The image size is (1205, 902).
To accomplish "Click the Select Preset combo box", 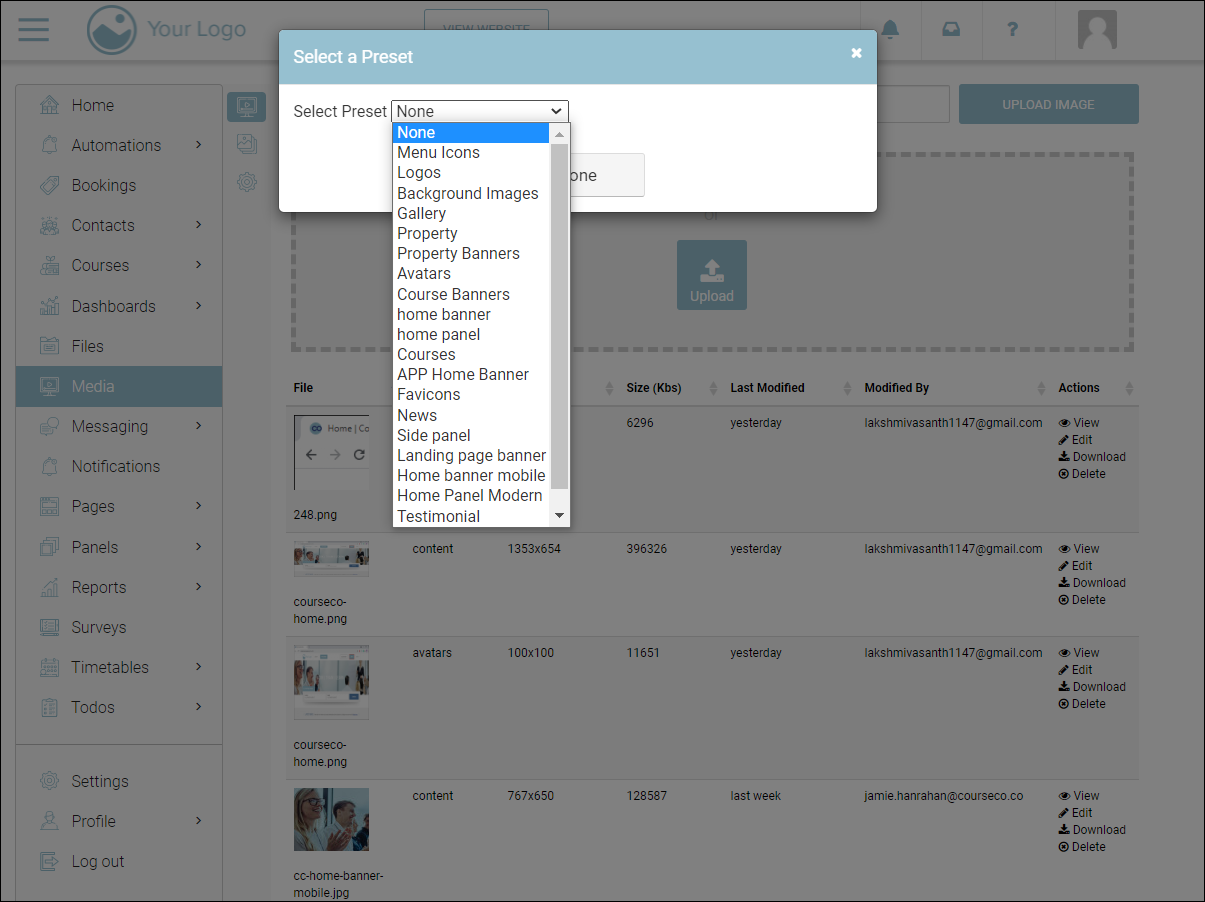I will tap(479, 111).
